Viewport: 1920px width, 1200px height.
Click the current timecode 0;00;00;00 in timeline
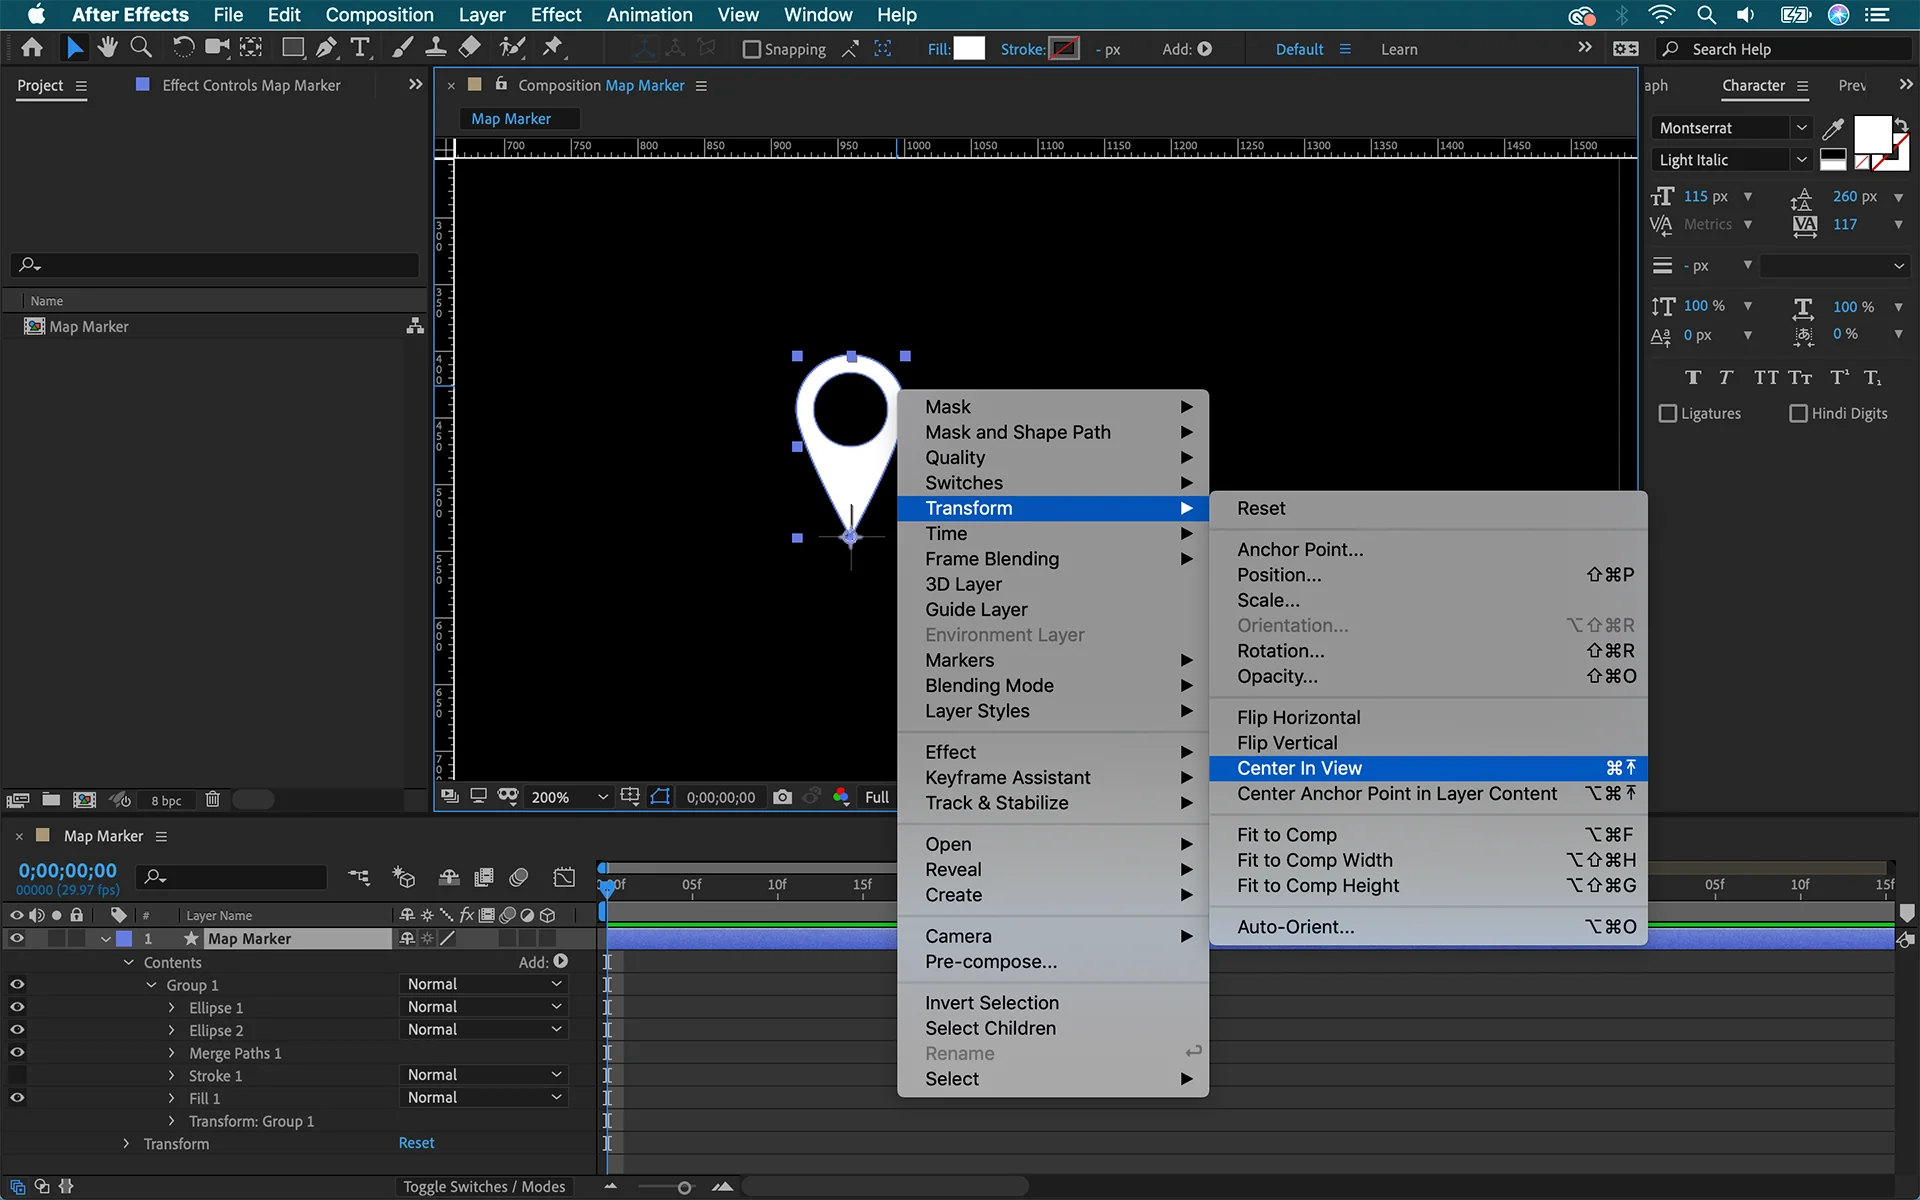(67, 871)
